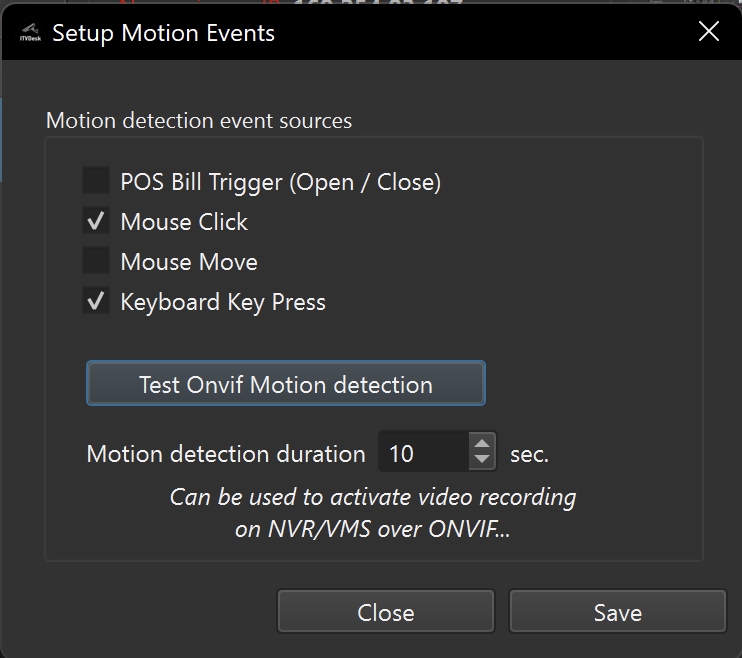Uncheck the Keyboard Key Press checkbox
The image size is (742, 658).
[x=96, y=302]
